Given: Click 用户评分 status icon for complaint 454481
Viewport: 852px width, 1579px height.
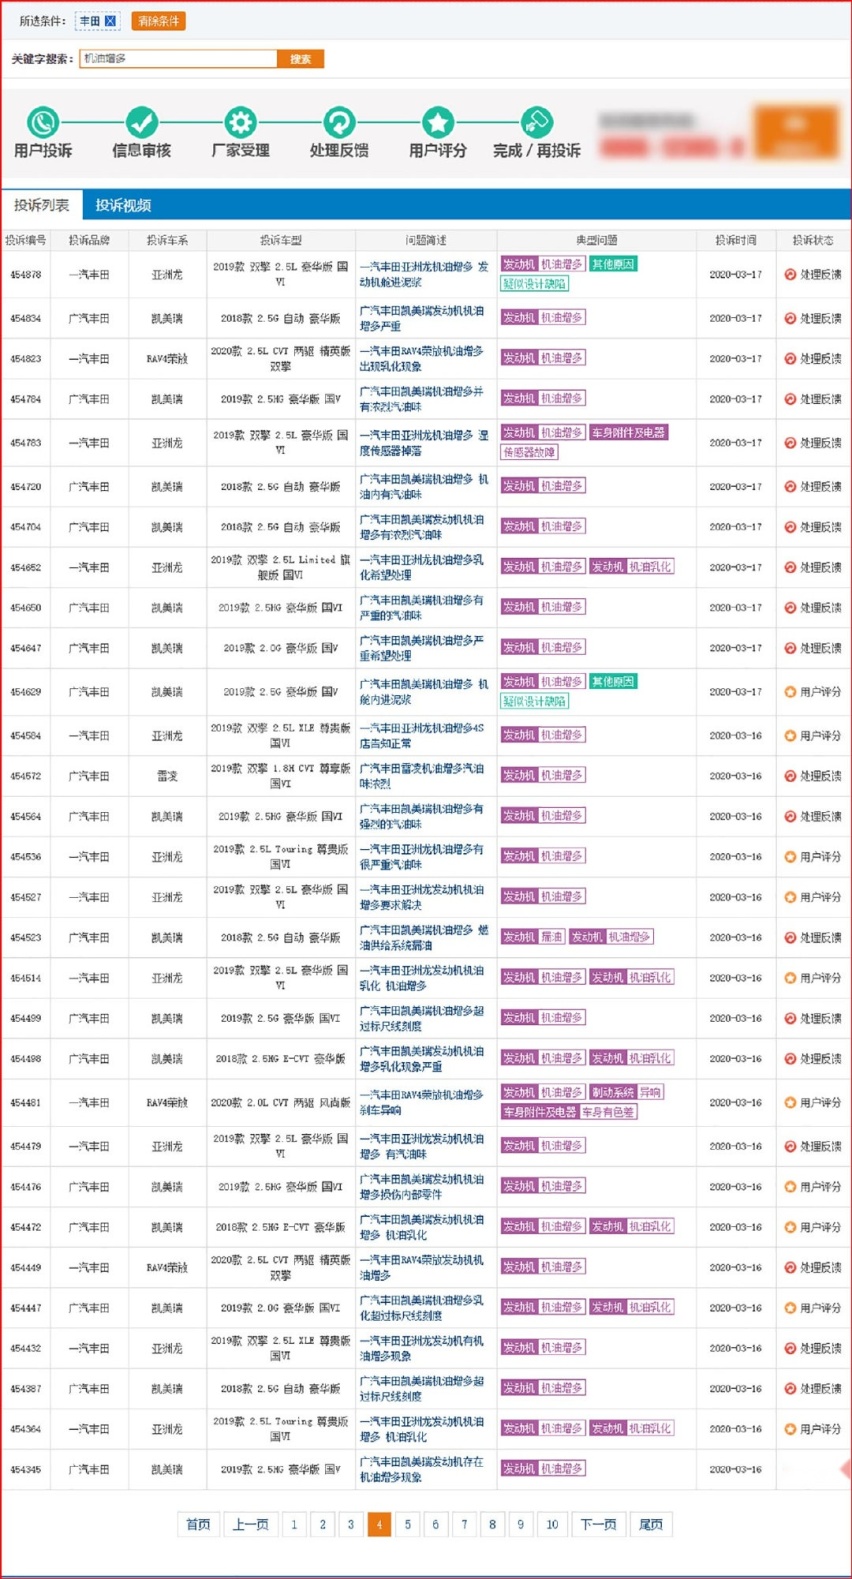Looking at the screenshot, I should pos(790,1103).
